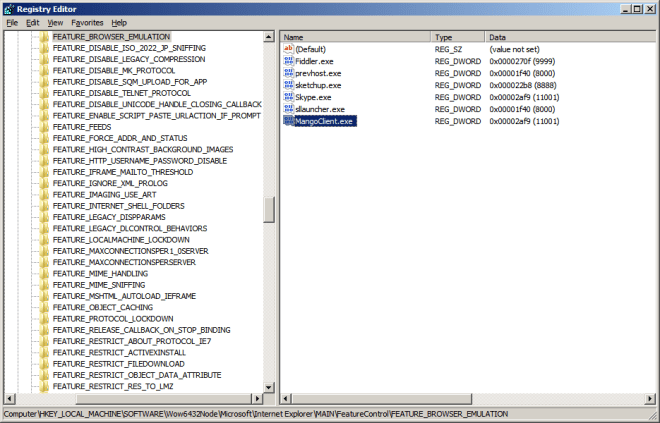Viewport: 660px width, 423px height.
Task: Click the tree pane's scroll-up arrow
Action: (268, 37)
